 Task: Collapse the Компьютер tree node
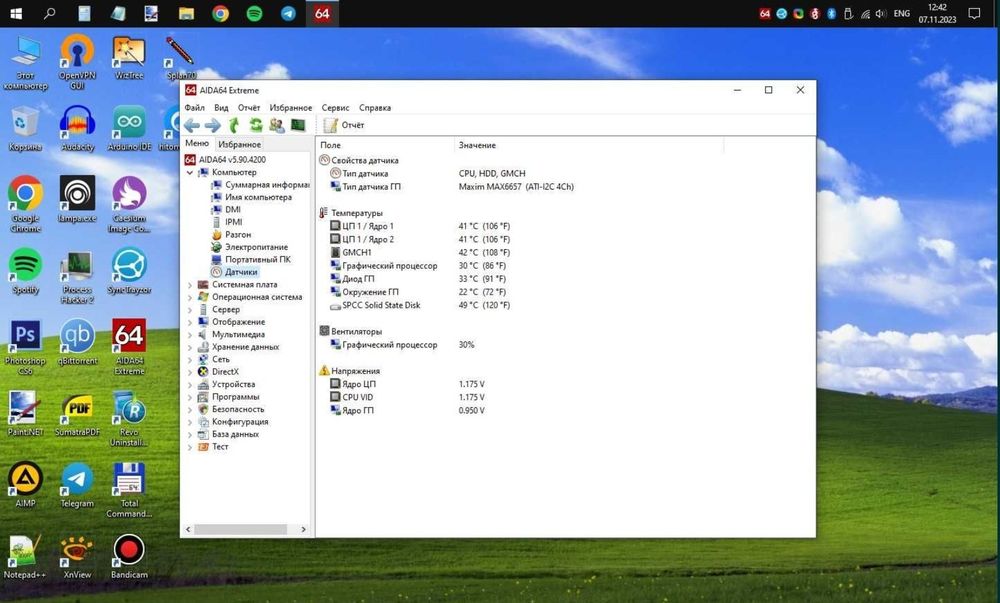[190, 172]
